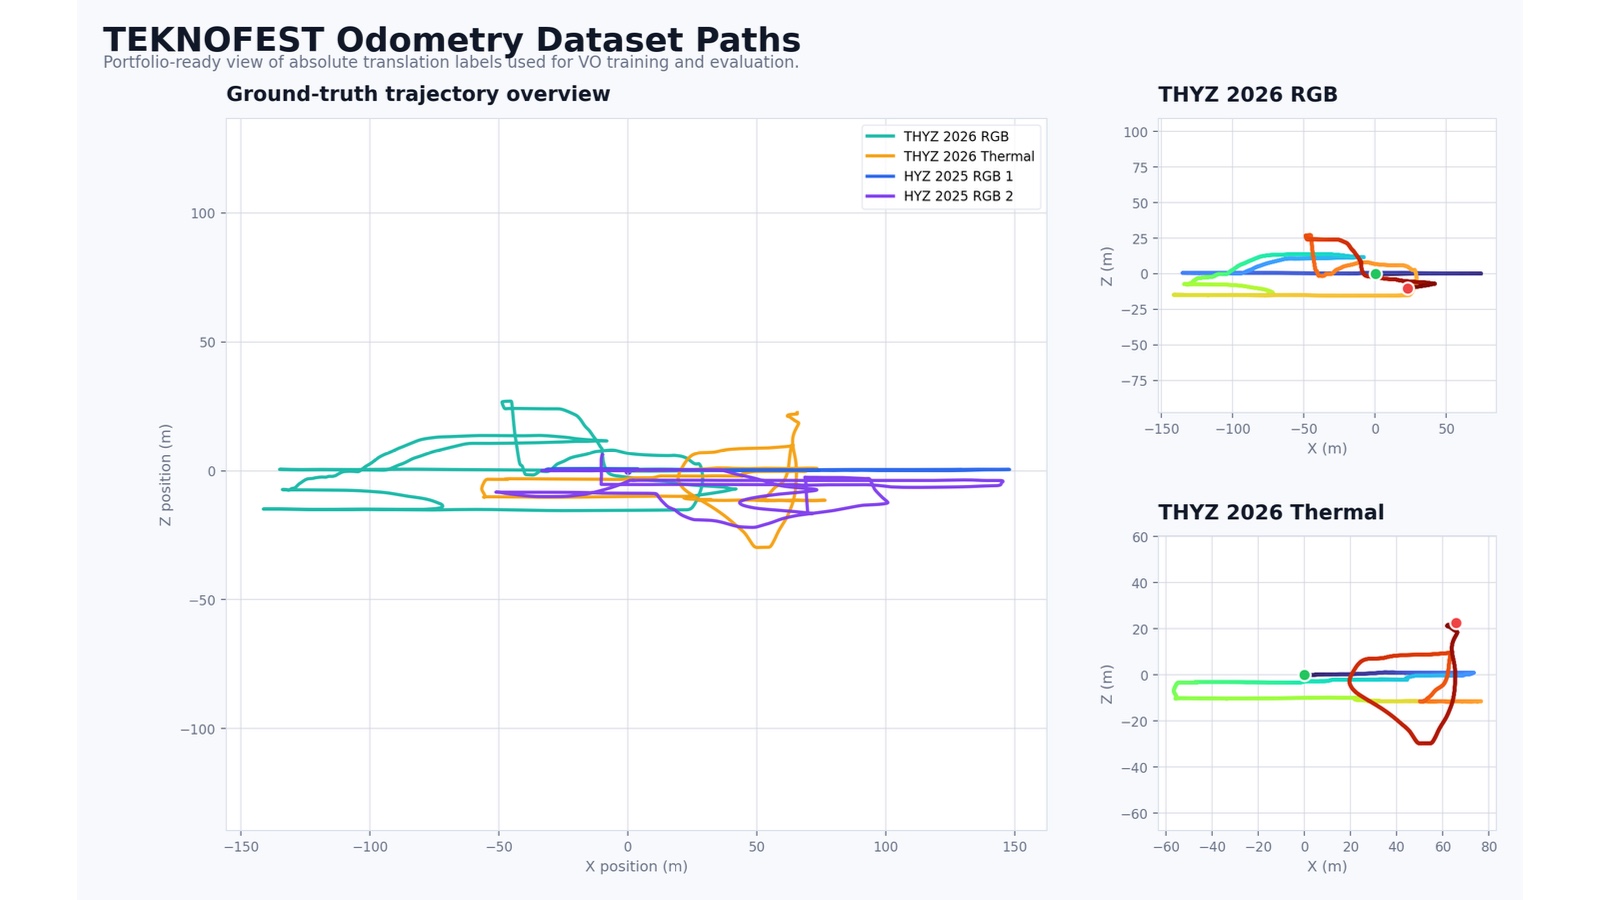Viewport: 1600px width, 900px height.
Task: Click the "Z position (m)" axis label
Action: [166, 475]
